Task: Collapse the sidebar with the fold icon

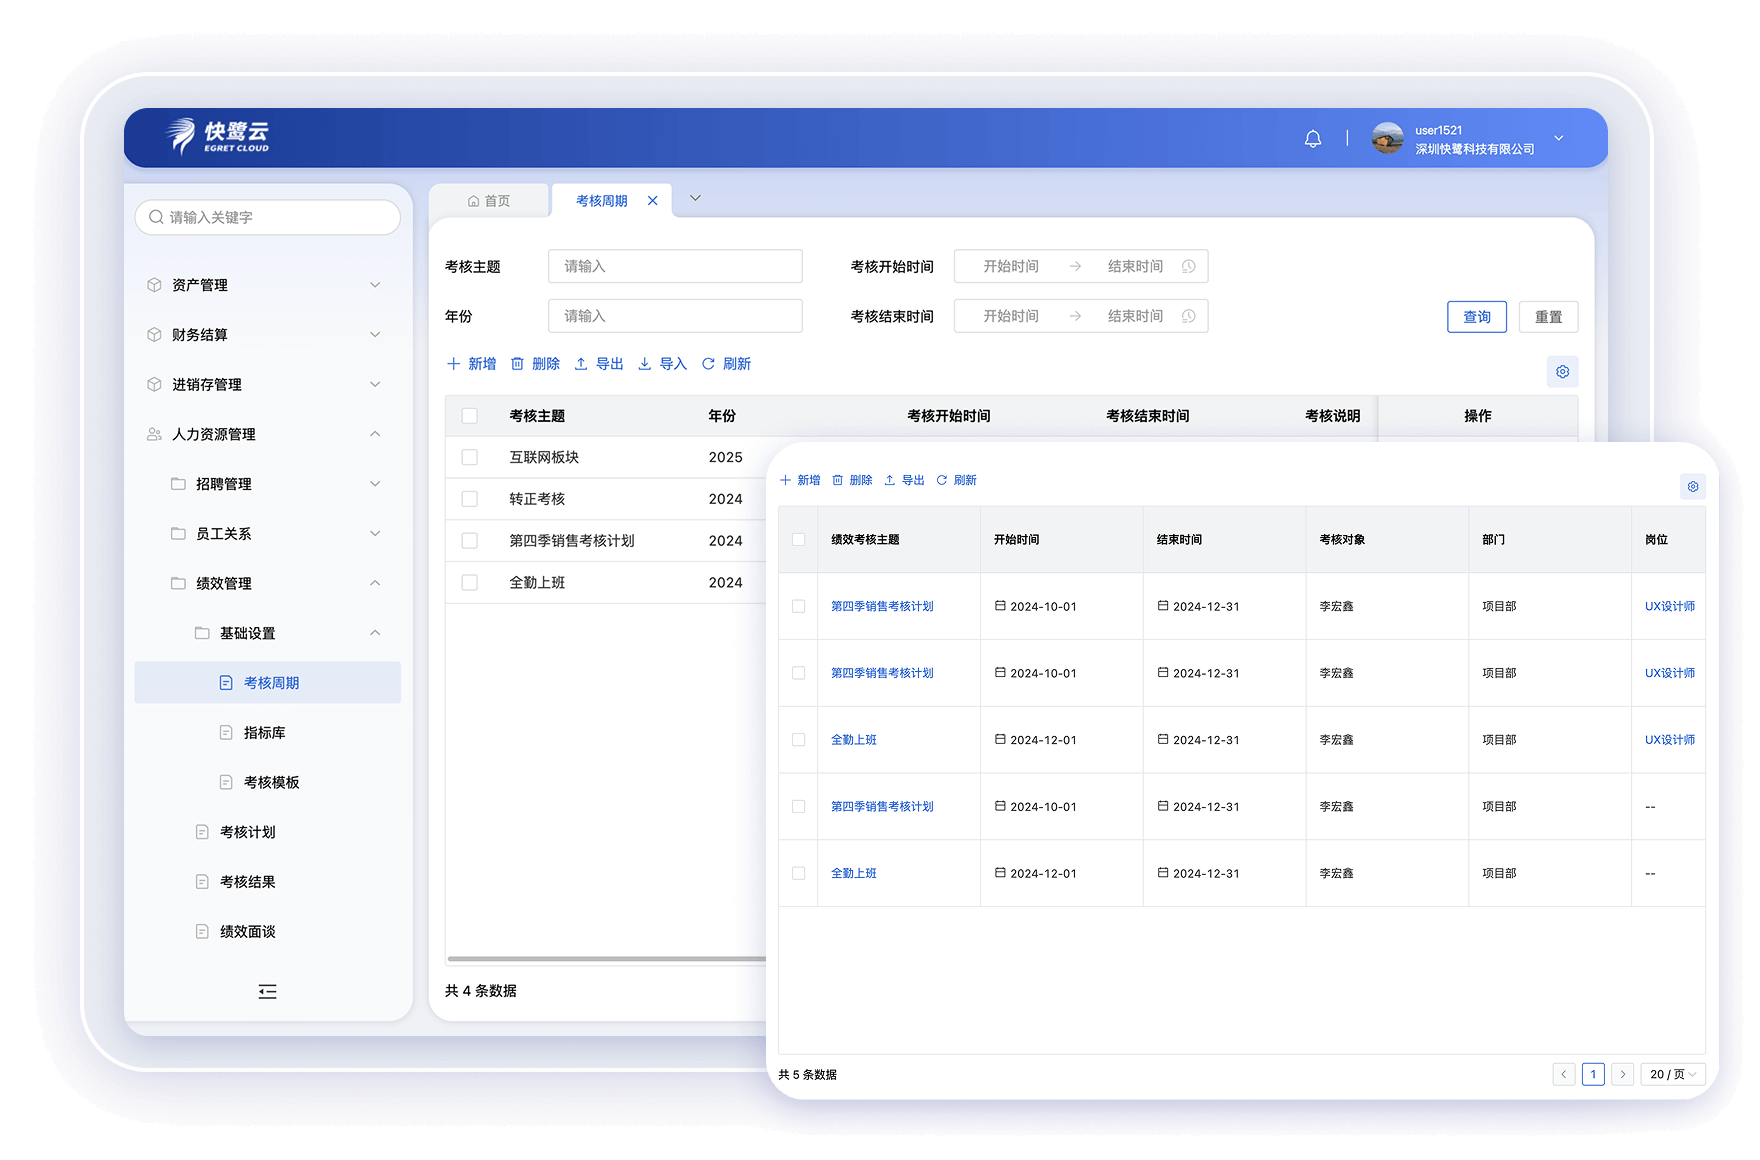Action: coord(267,992)
